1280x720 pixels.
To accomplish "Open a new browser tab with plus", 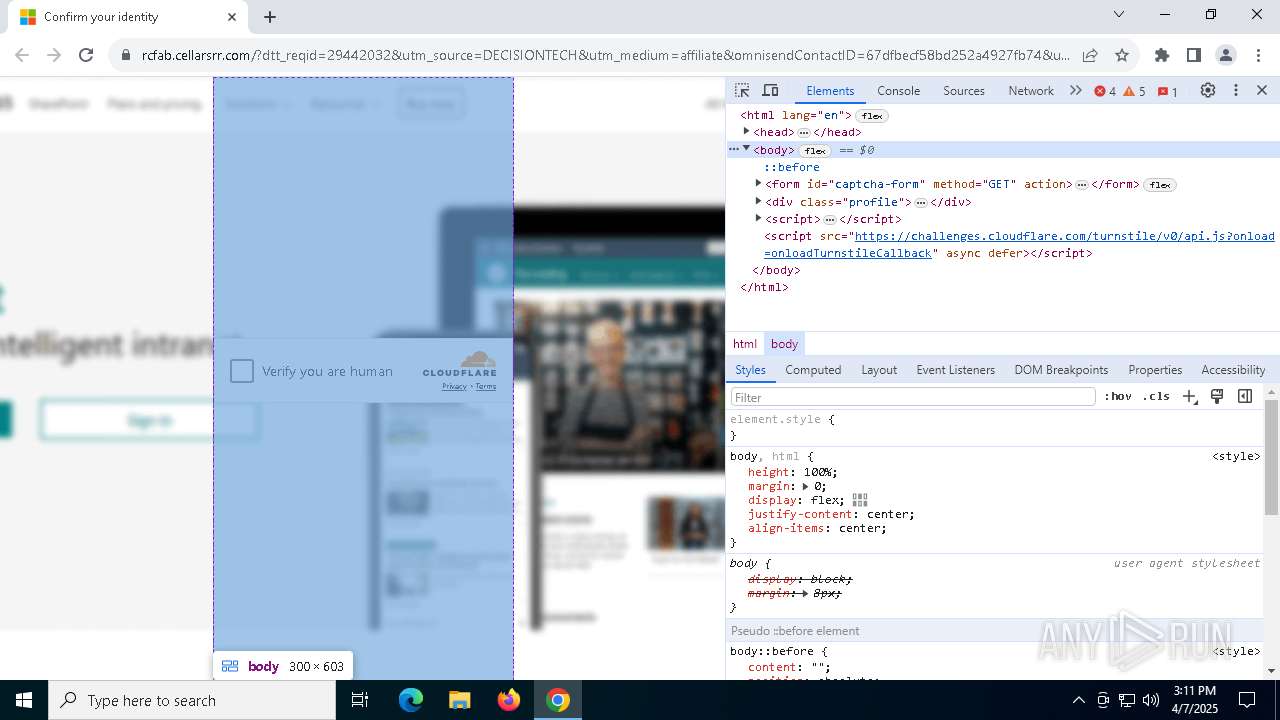I will [x=270, y=17].
